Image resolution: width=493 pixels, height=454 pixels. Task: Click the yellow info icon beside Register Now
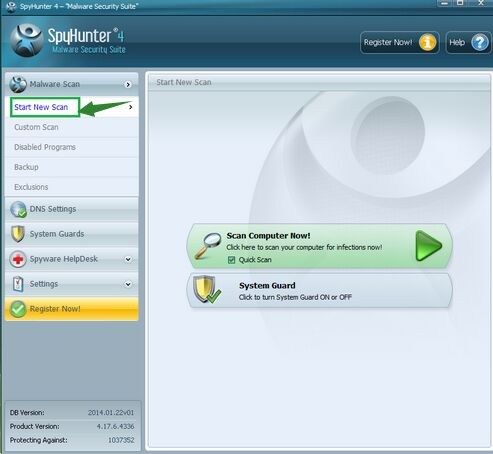pos(428,42)
